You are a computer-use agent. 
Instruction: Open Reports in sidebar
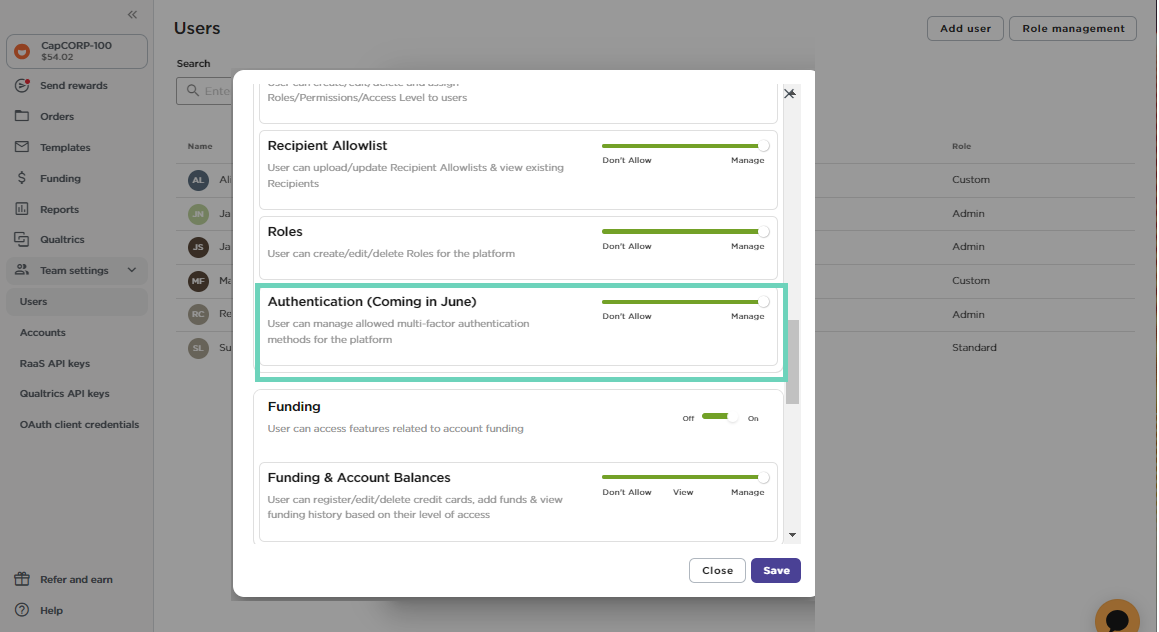pos(59,209)
